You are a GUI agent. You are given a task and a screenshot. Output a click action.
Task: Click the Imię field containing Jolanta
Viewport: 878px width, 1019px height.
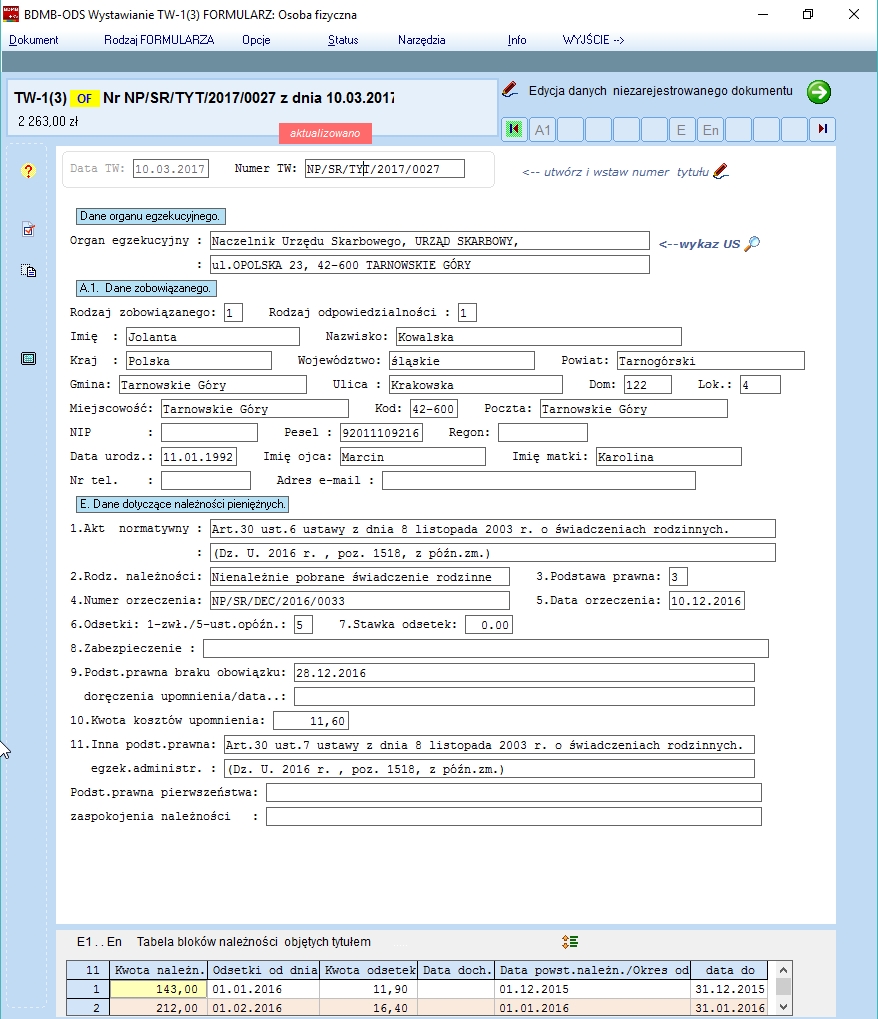coord(213,337)
